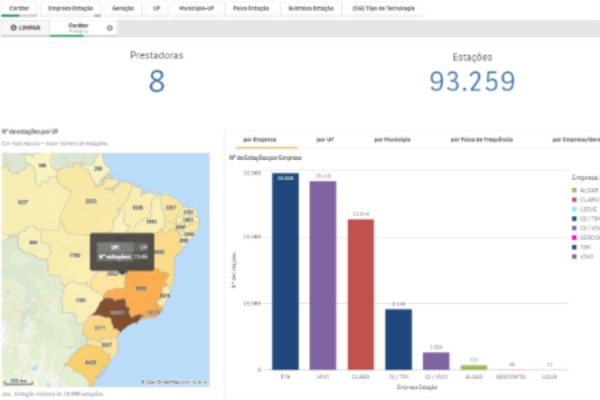Open the Município-UF filter
600x400 pixels.
tap(195, 7)
